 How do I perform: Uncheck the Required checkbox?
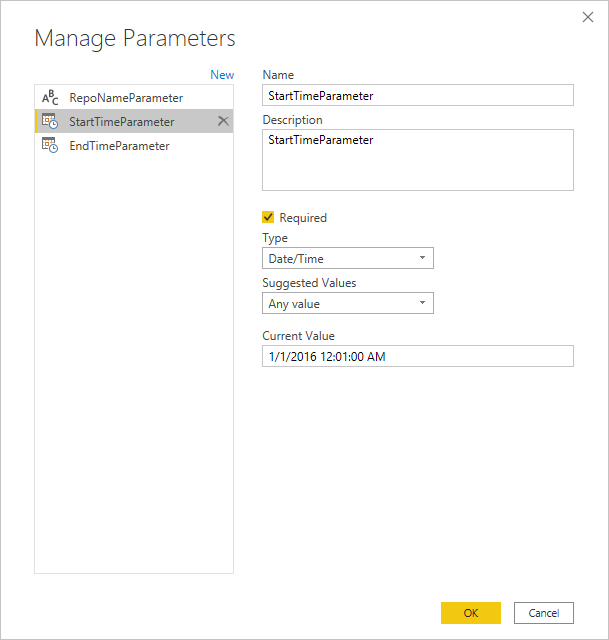click(268, 217)
